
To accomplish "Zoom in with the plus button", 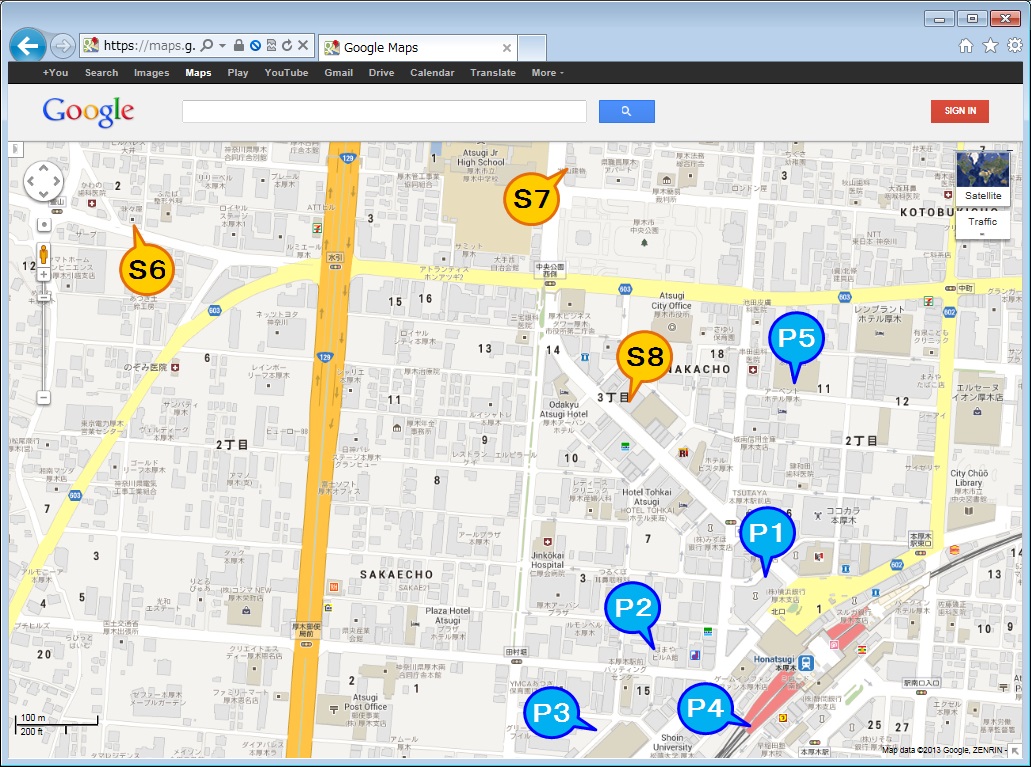I will pos(43,274).
